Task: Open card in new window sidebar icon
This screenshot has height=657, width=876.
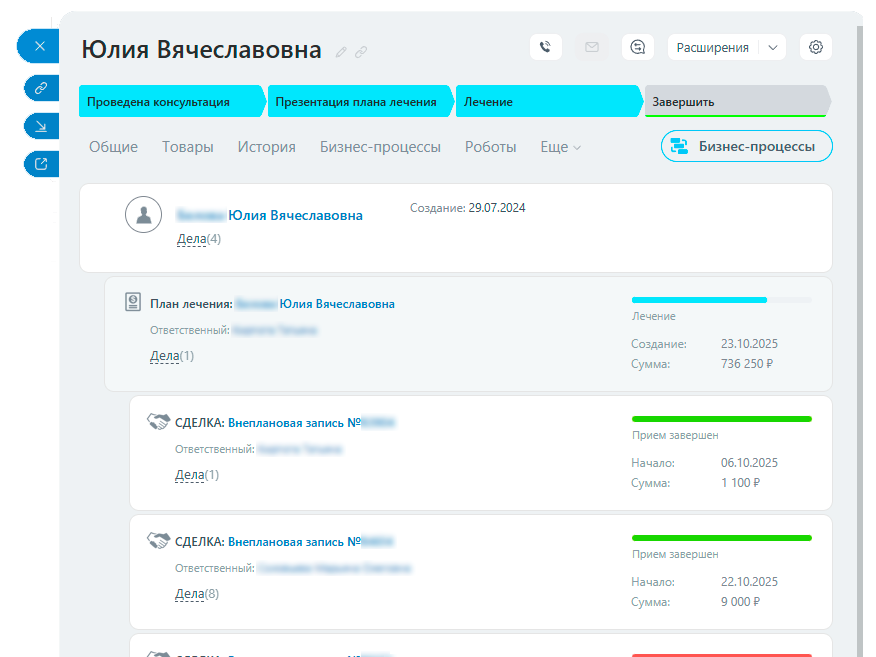Action: point(41,164)
